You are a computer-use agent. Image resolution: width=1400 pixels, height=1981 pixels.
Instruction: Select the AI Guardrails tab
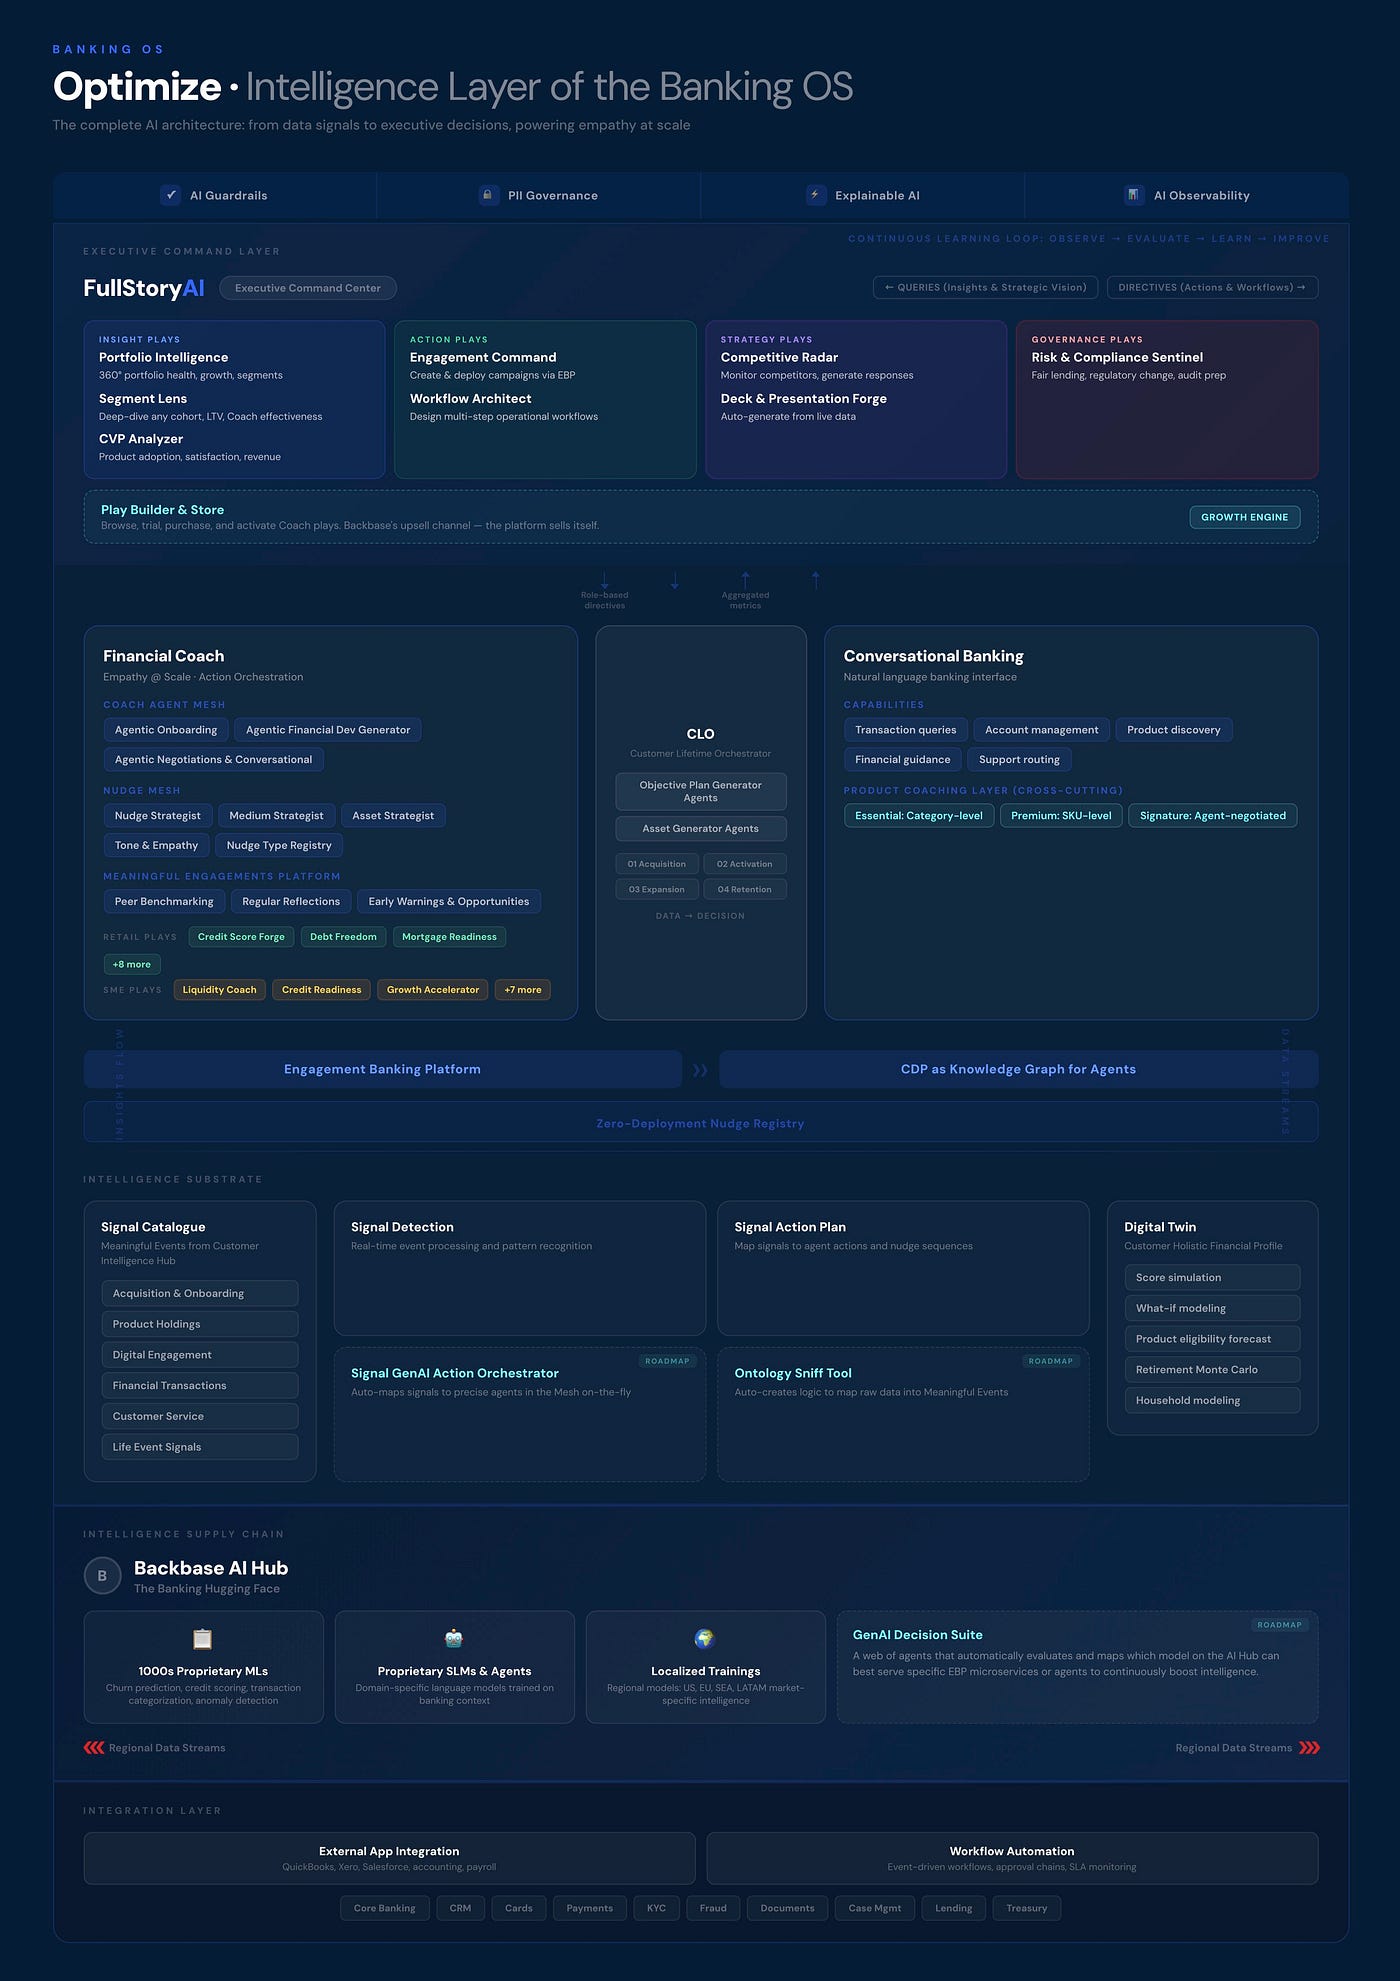[x=215, y=195]
